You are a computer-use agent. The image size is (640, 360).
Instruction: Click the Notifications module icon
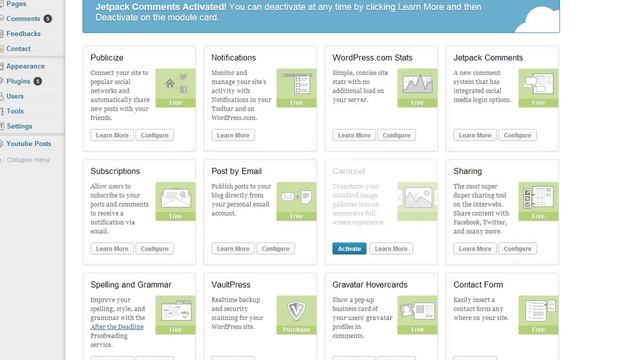[x=296, y=88]
